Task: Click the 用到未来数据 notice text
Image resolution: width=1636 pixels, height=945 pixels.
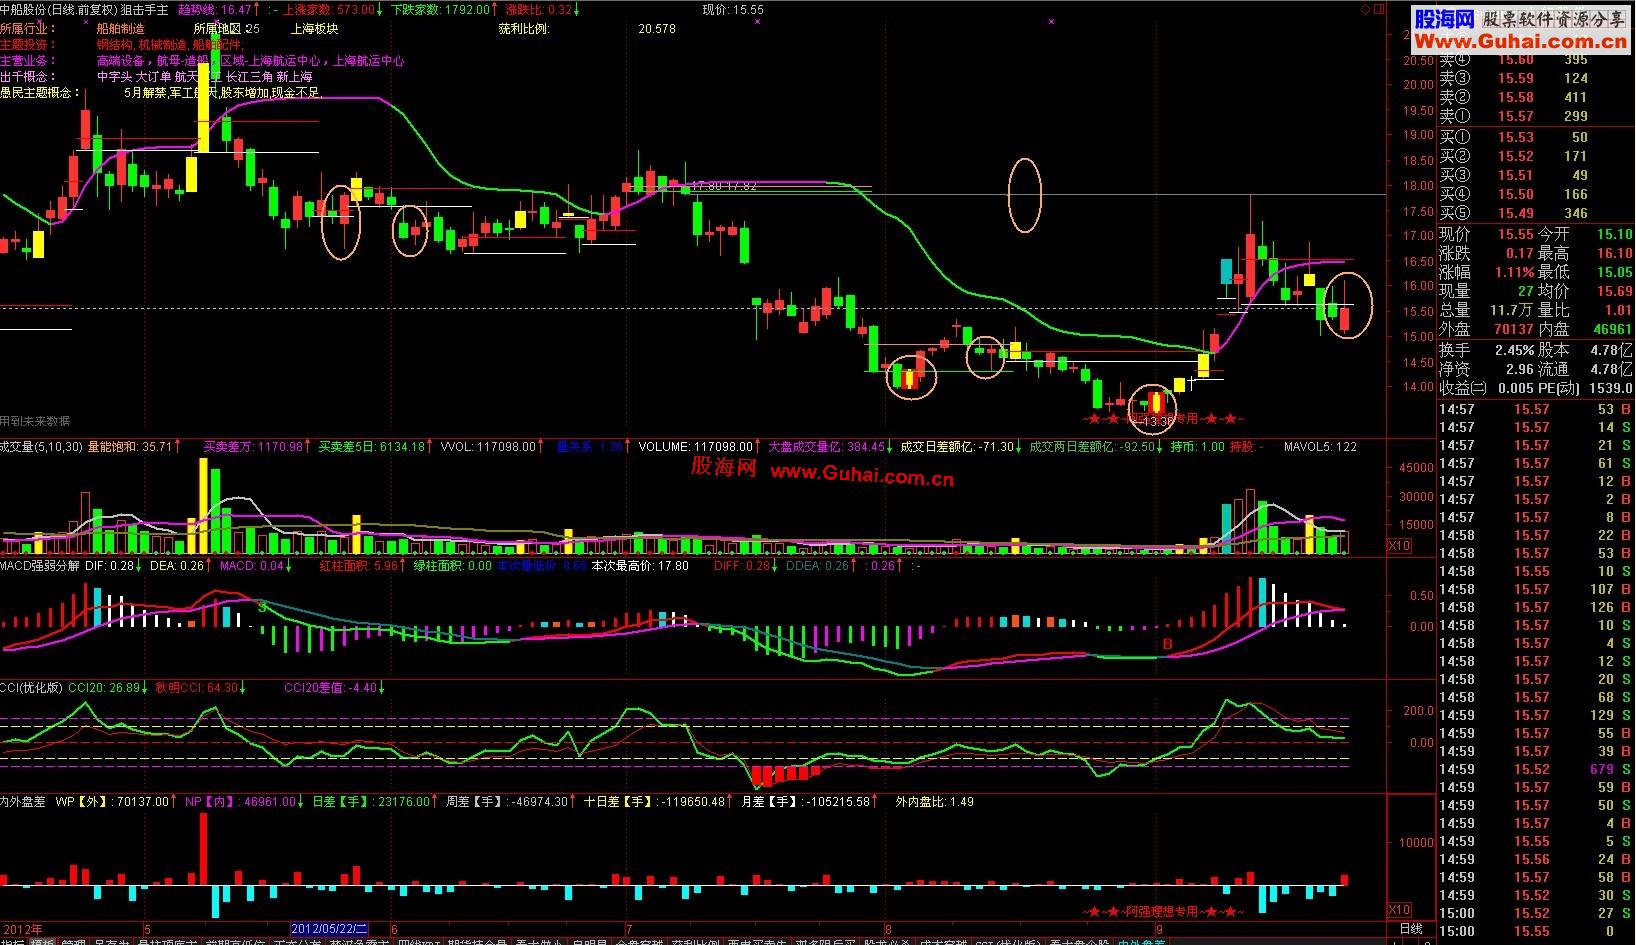Action: coord(36,421)
